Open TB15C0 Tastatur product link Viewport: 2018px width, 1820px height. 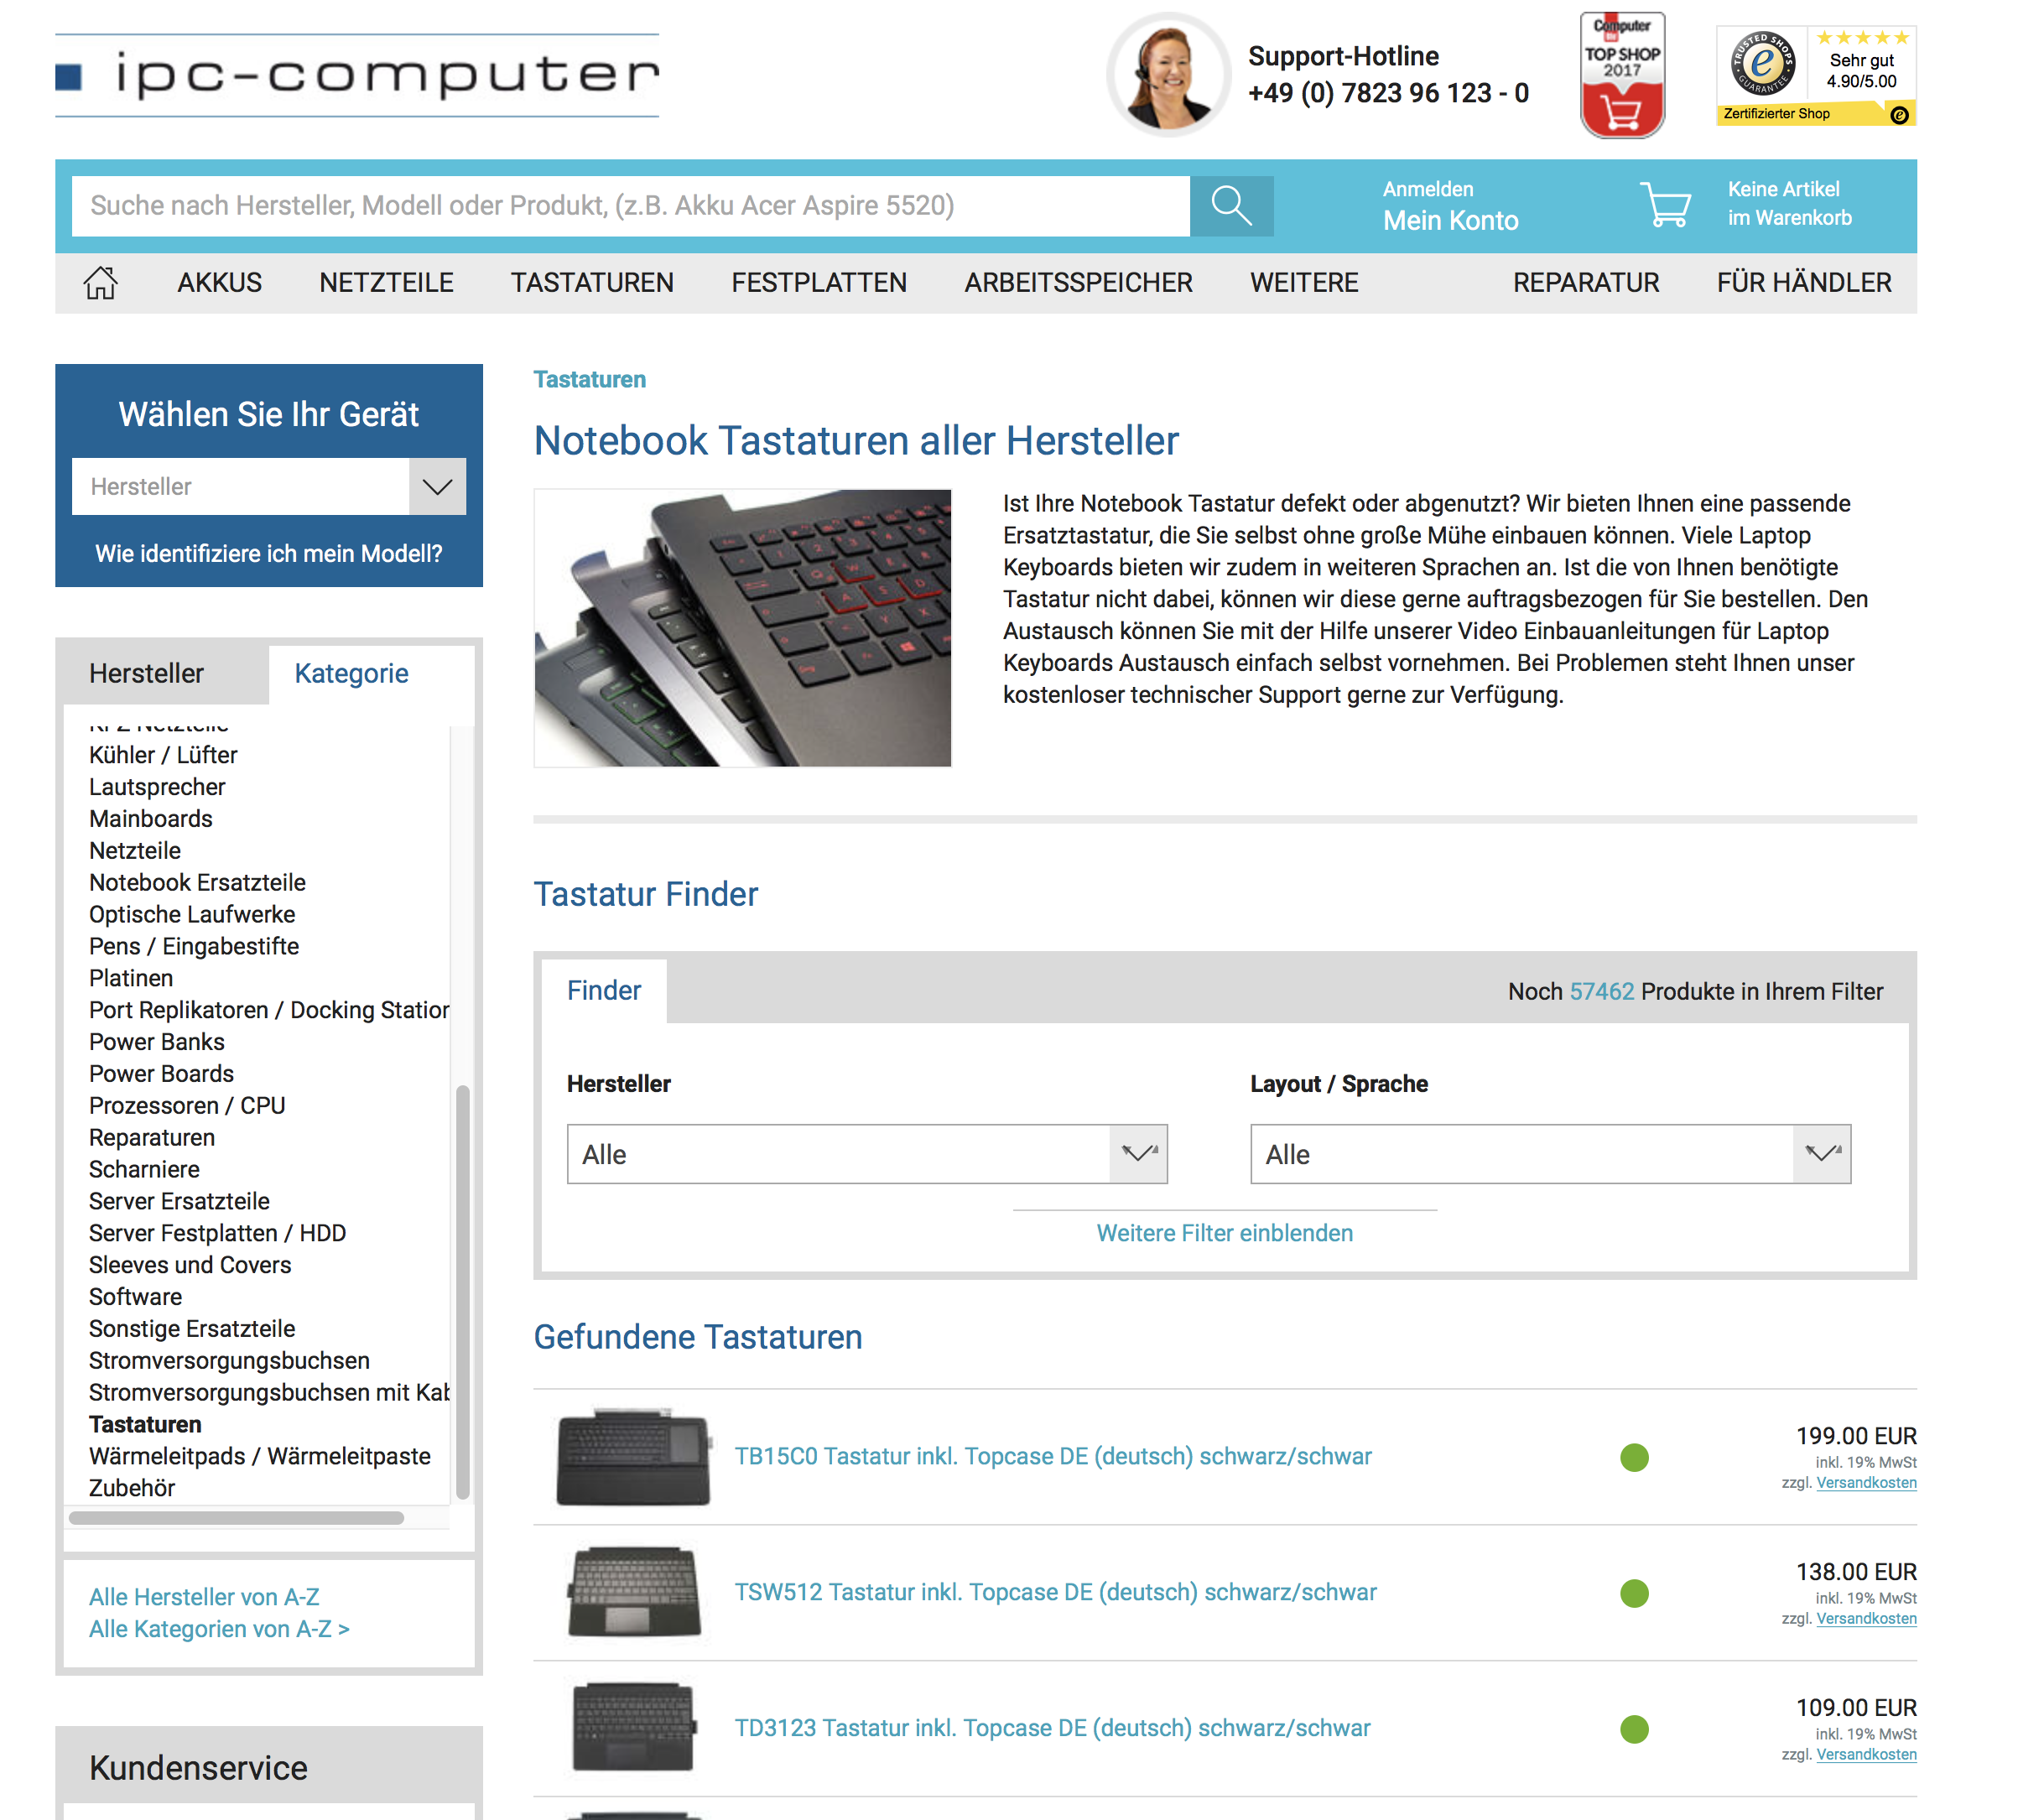[1053, 1456]
